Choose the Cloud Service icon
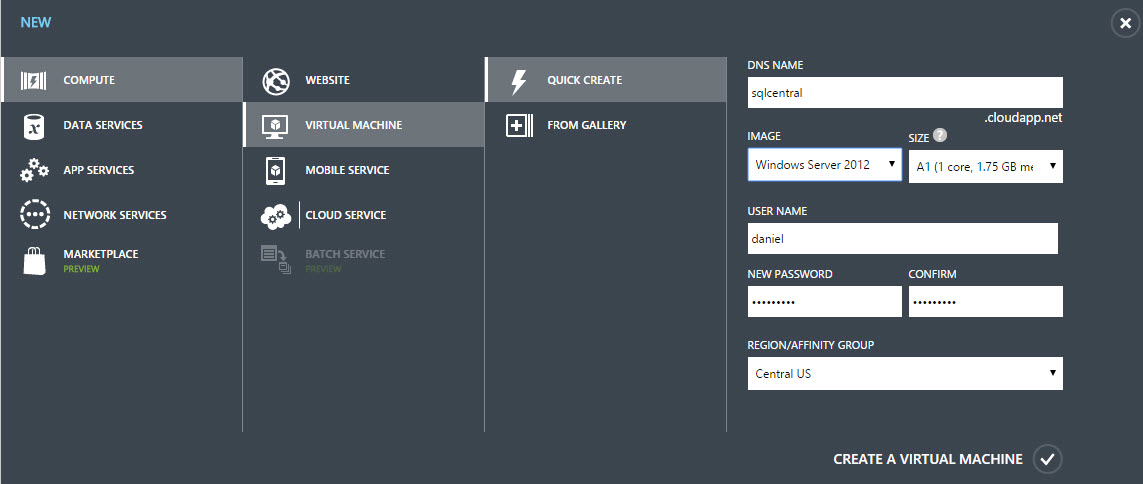The image size is (1143, 484). tap(276, 215)
